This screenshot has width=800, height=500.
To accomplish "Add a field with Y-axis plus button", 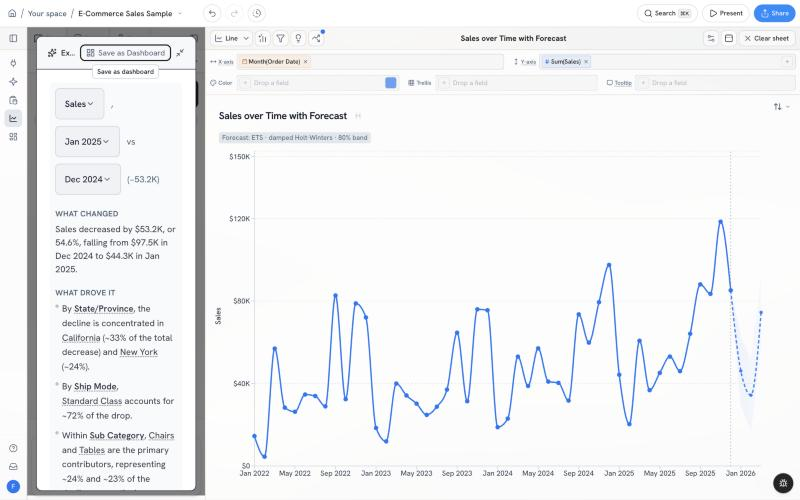I will [x=787, y=62].
